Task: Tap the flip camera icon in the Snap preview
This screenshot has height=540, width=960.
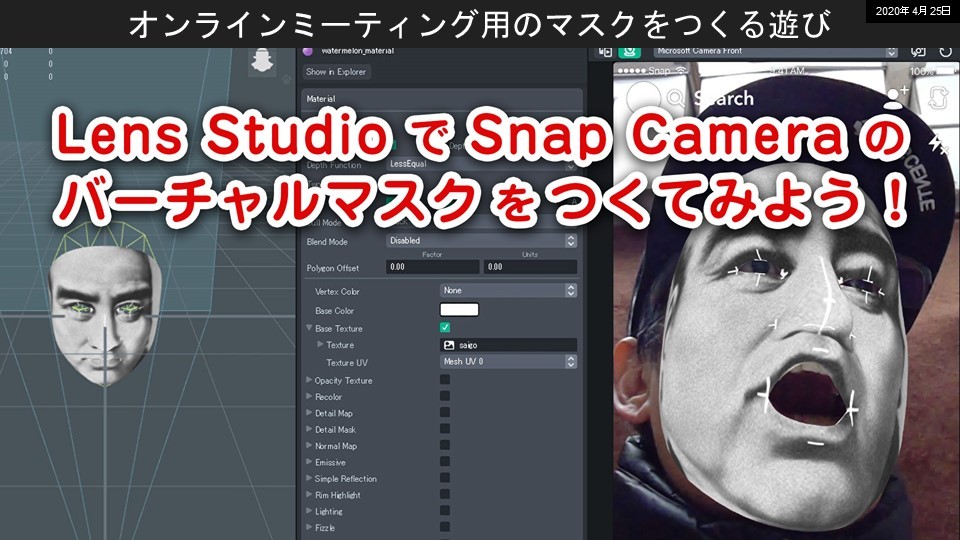Action: point(937,97)
